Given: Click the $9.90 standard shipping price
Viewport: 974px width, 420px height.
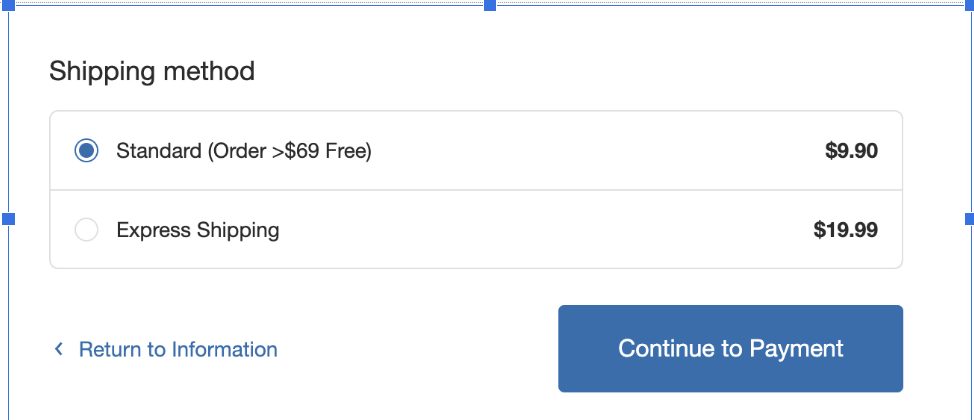Looking at the screenshot, I should coord(851,151).
